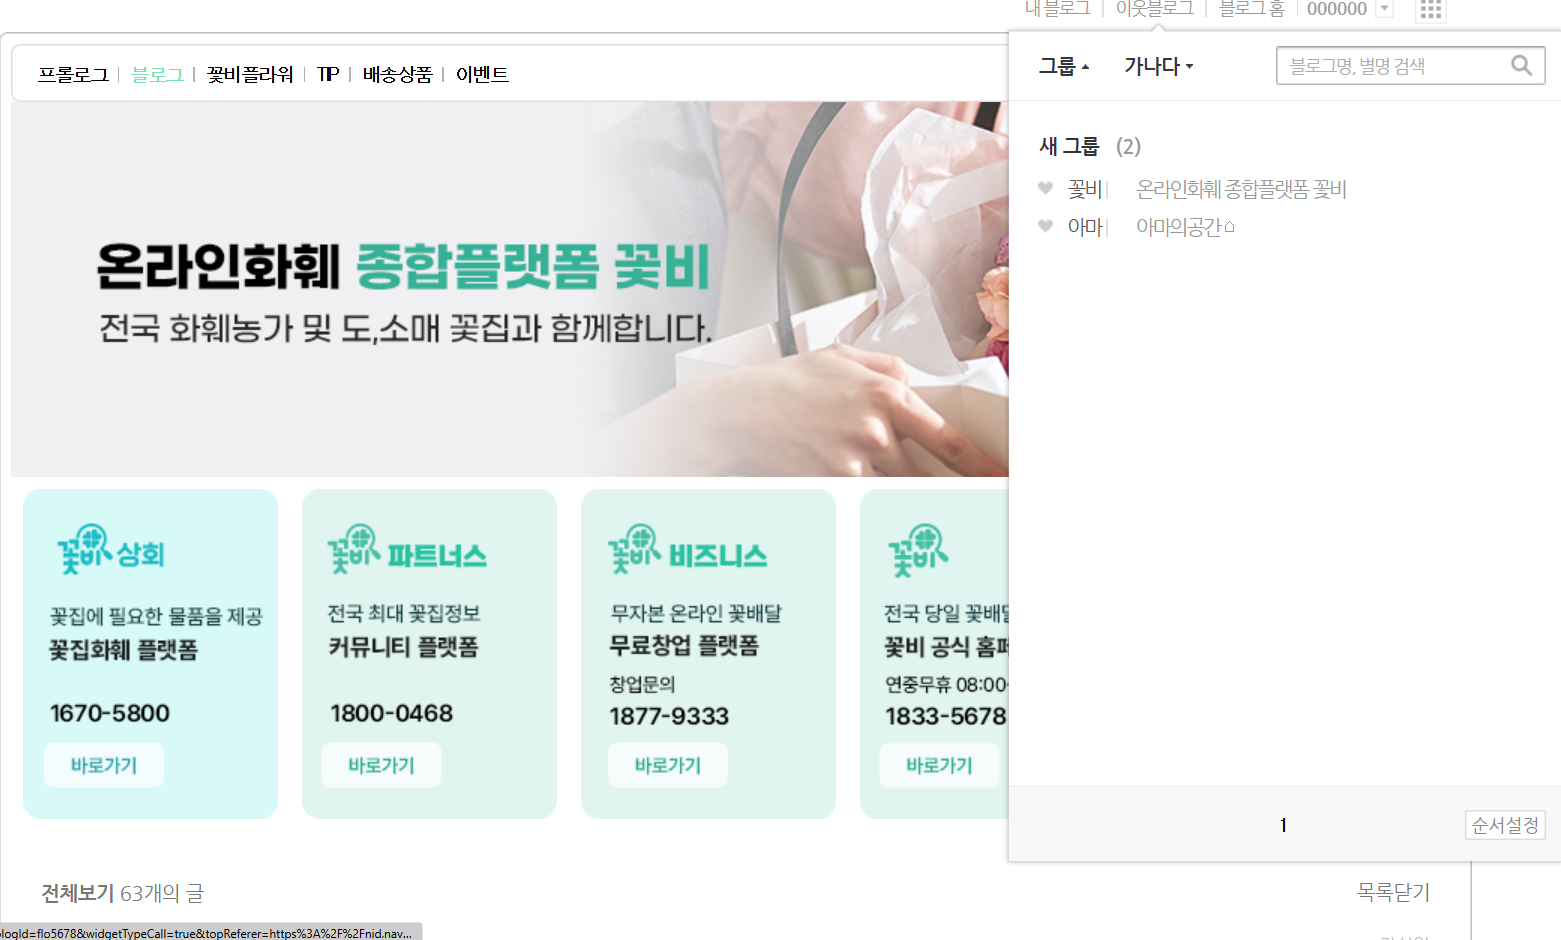Click the 꽃비 logo on the fourth card
The image size is (1561, 940).
pos(918,550)
